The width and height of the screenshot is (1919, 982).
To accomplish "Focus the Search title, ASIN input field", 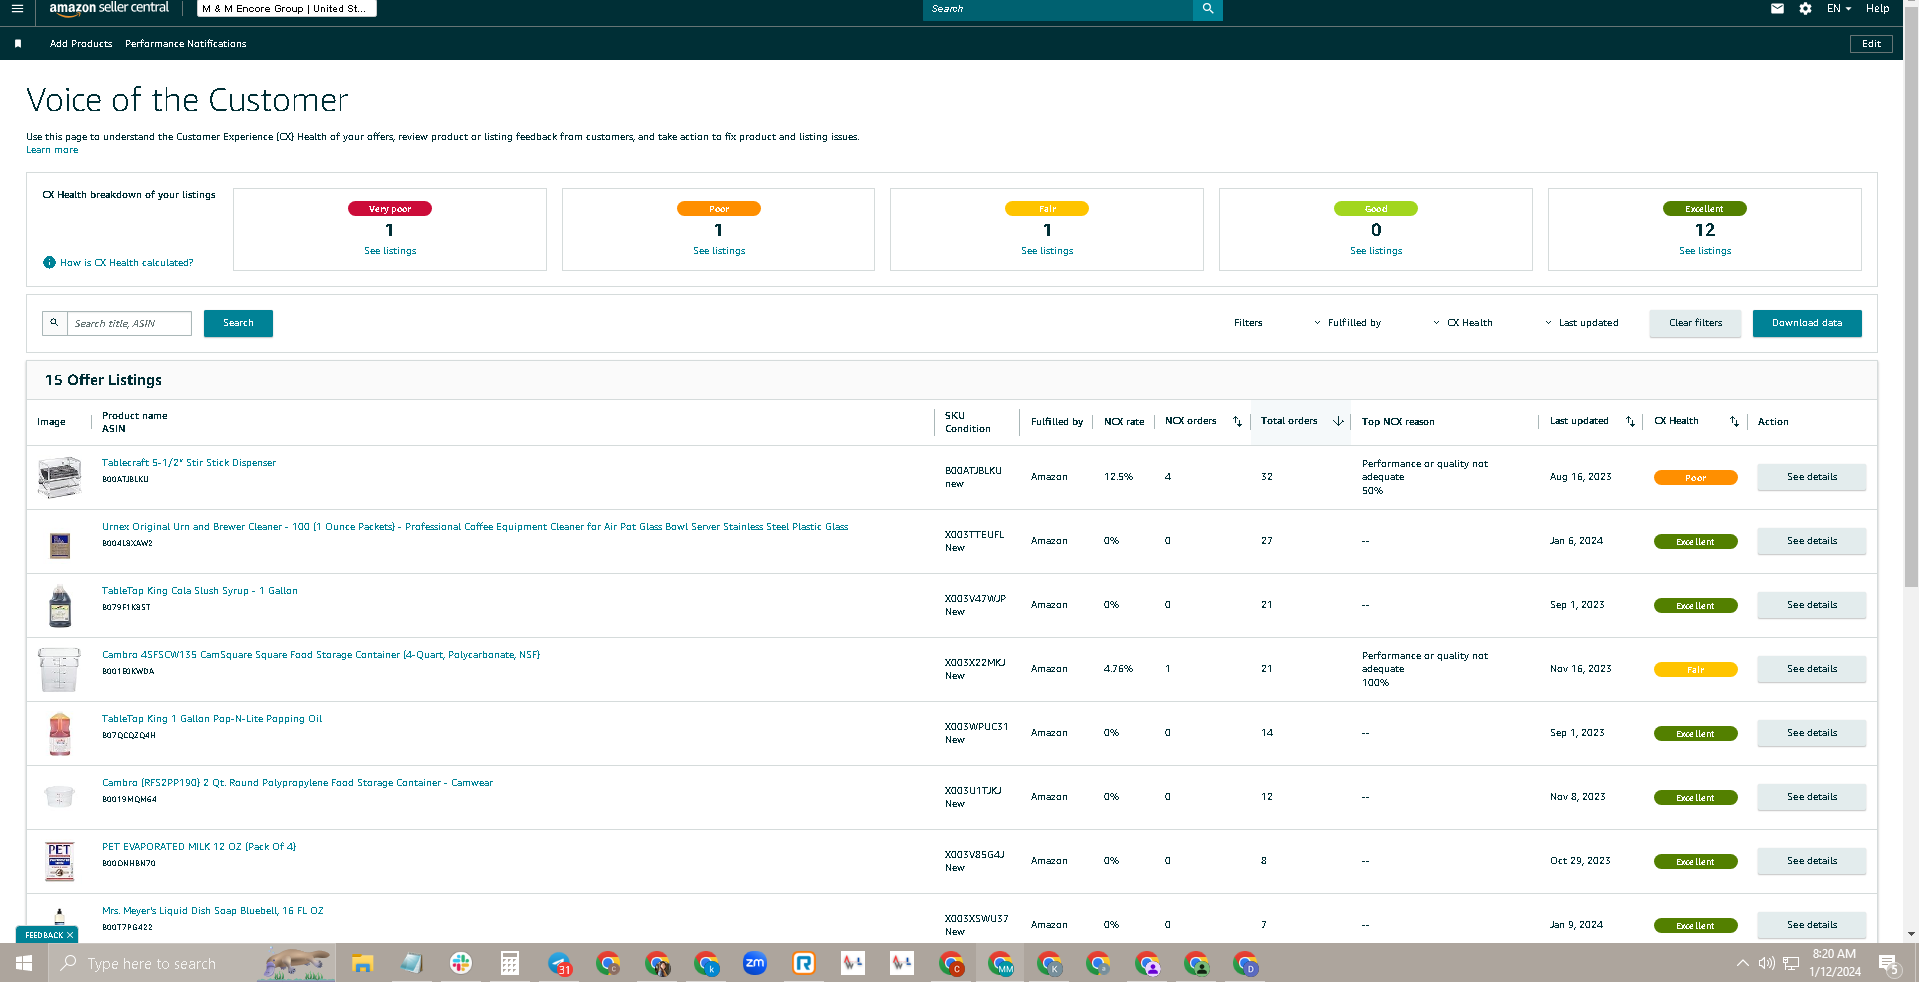I will 129,323.
